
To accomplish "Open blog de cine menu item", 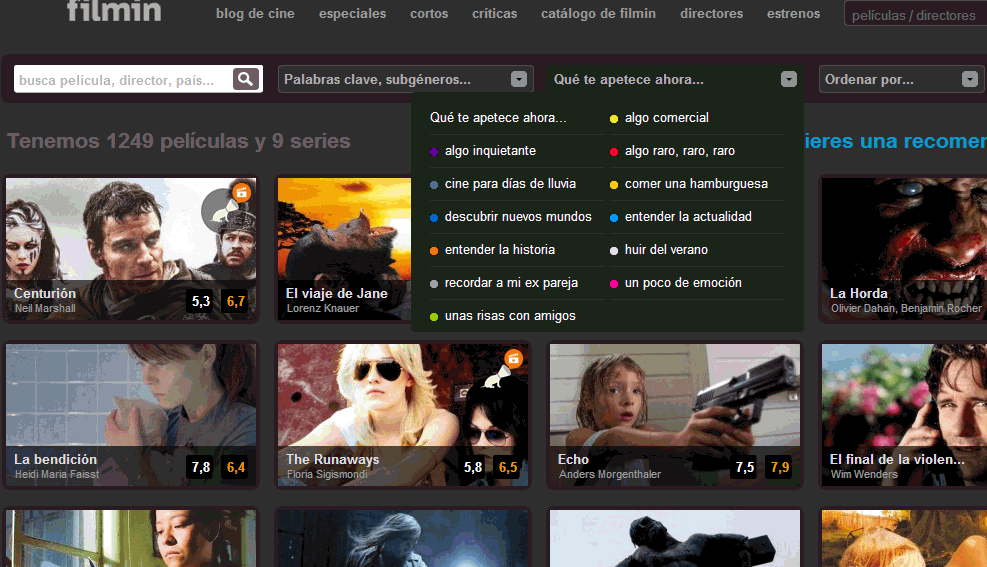I will [255, 13].
